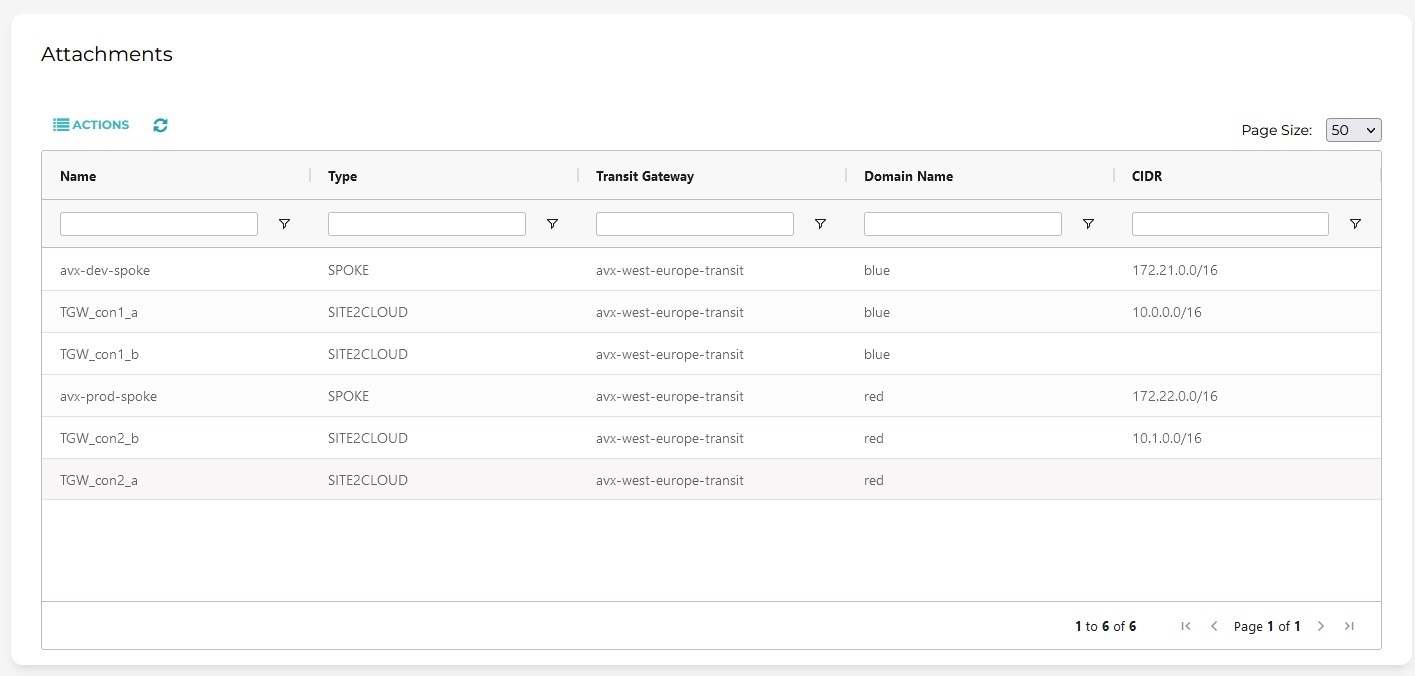Screen dimensions: 1415x676
Task: Click the SPOKE type of avx-dev-spoke
Action: point(348,270)
